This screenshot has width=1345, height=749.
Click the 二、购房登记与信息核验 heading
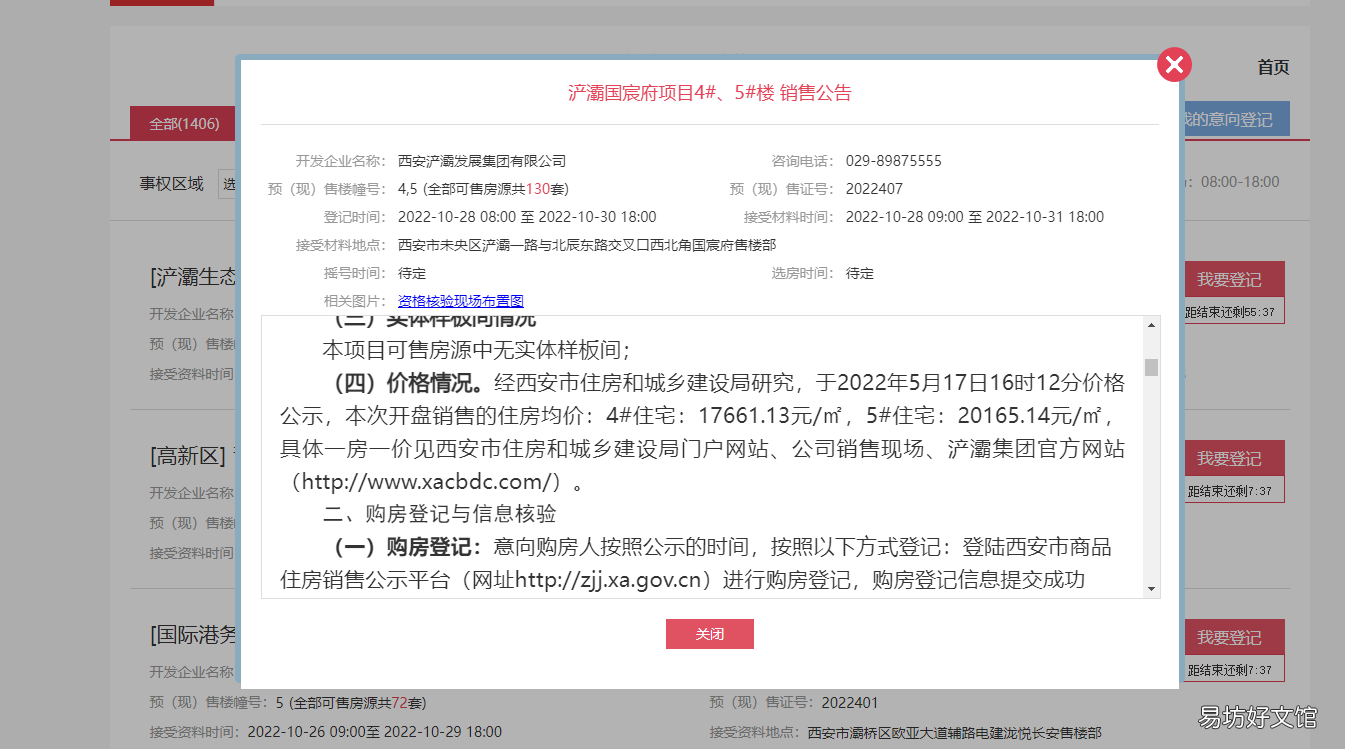pos(439,514)
